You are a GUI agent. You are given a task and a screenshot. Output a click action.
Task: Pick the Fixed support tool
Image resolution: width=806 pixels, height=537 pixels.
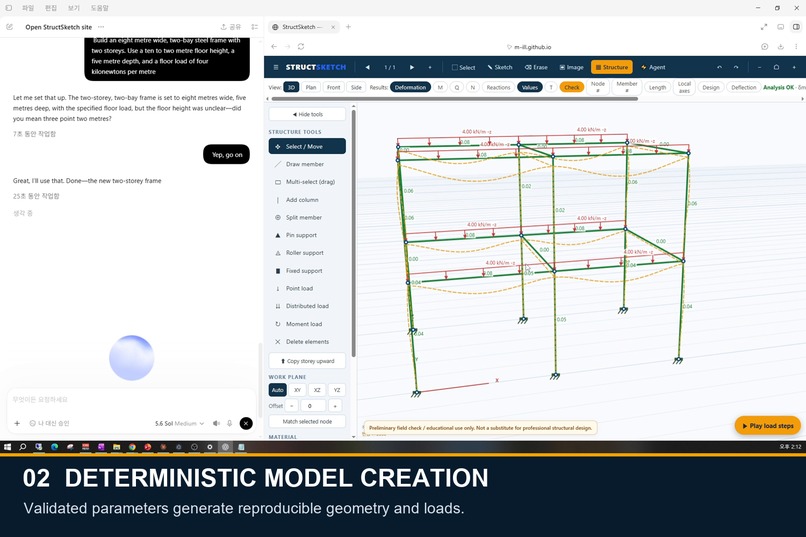[307, 271]
